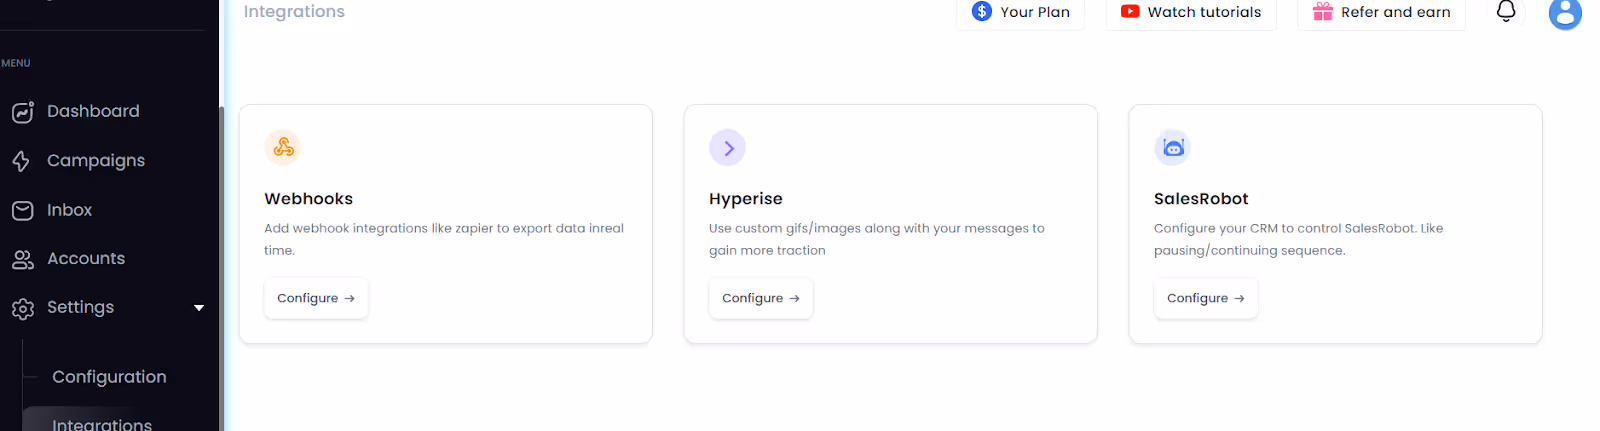1600x431 pixels.
Task: Open the Accounts page
Action: point(86,258)
